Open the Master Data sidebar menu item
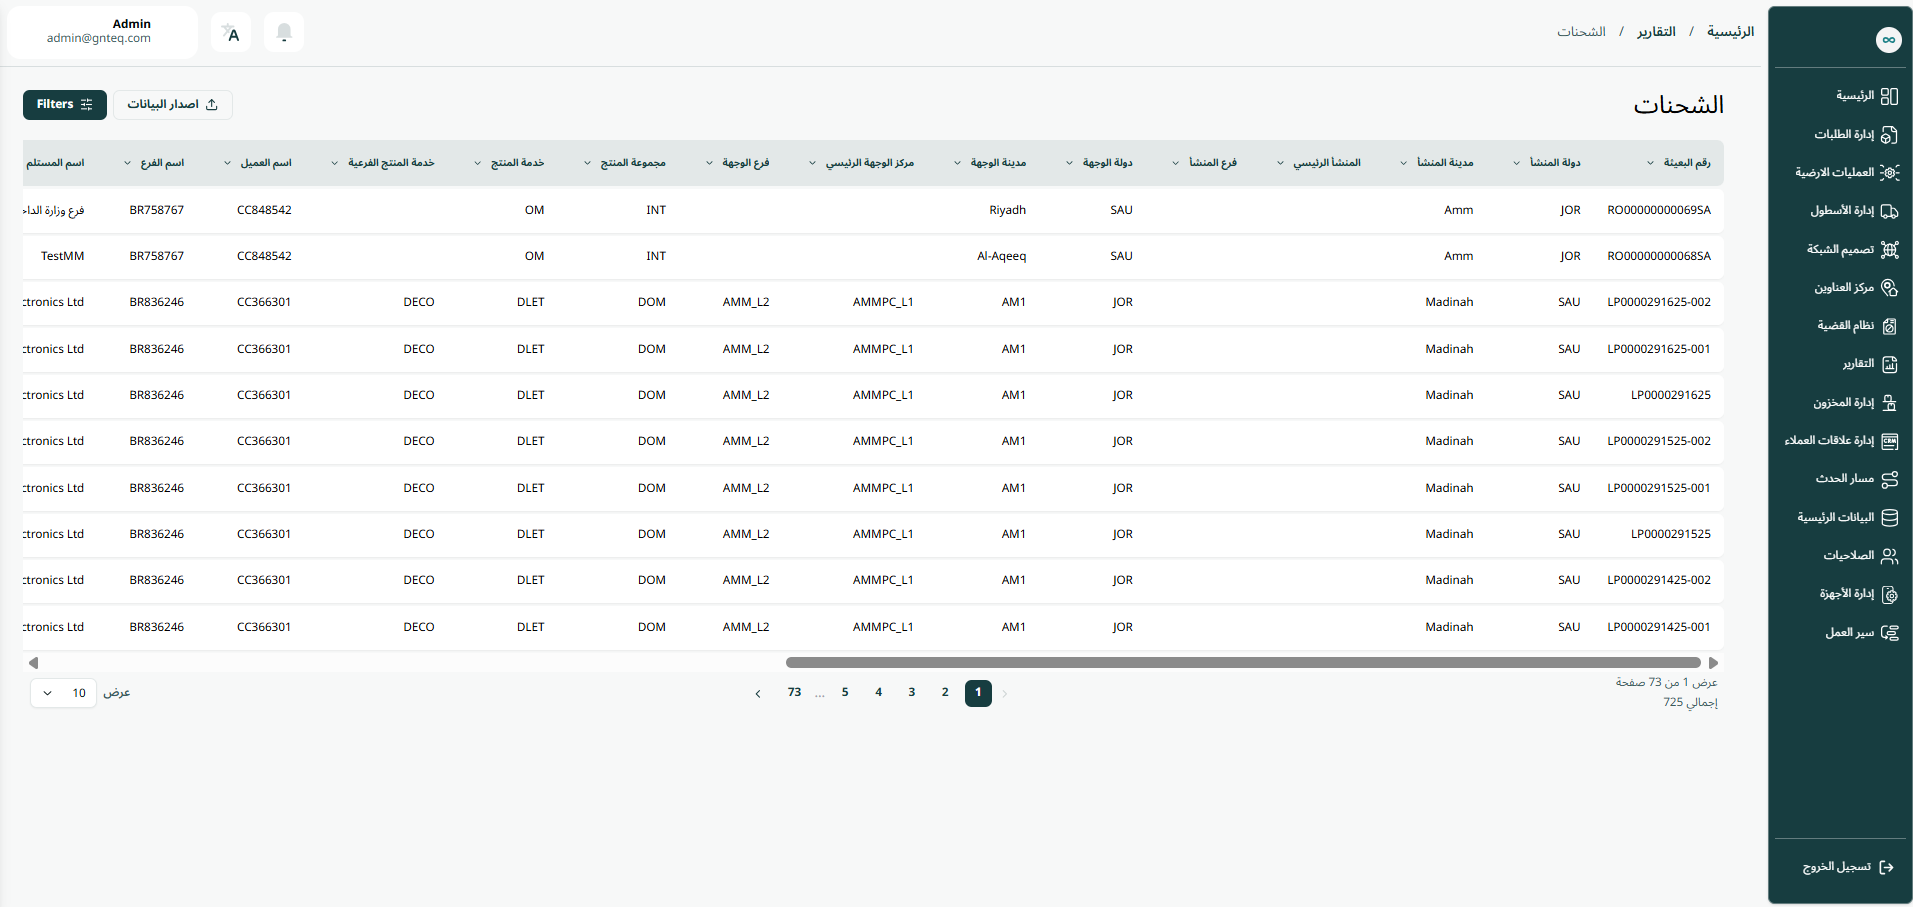The width and height of the screenshot is (1913, 907). click(1836, 518)
